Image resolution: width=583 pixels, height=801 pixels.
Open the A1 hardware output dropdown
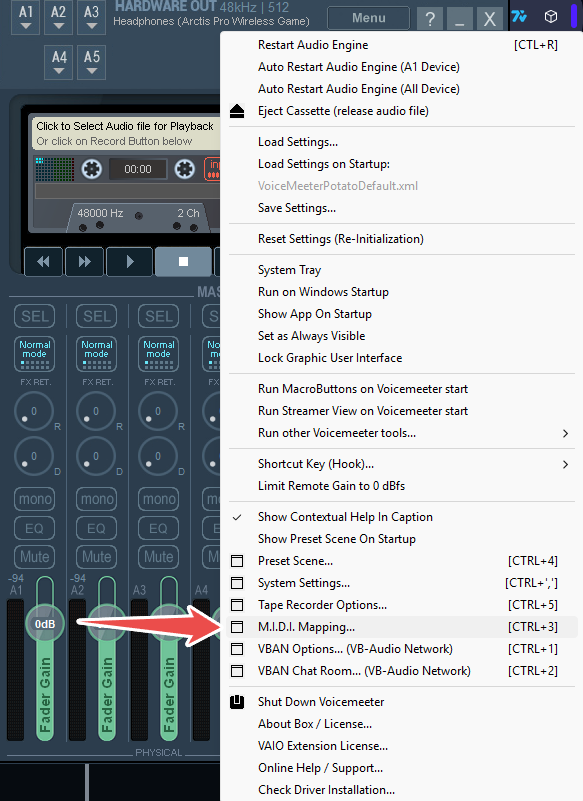tap(26, 17)
